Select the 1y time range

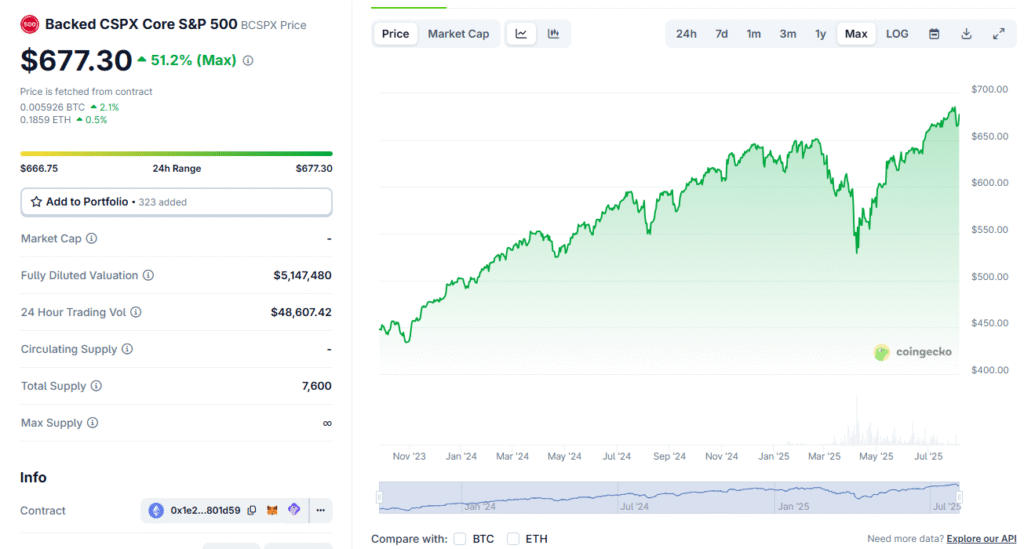(820, 34)
